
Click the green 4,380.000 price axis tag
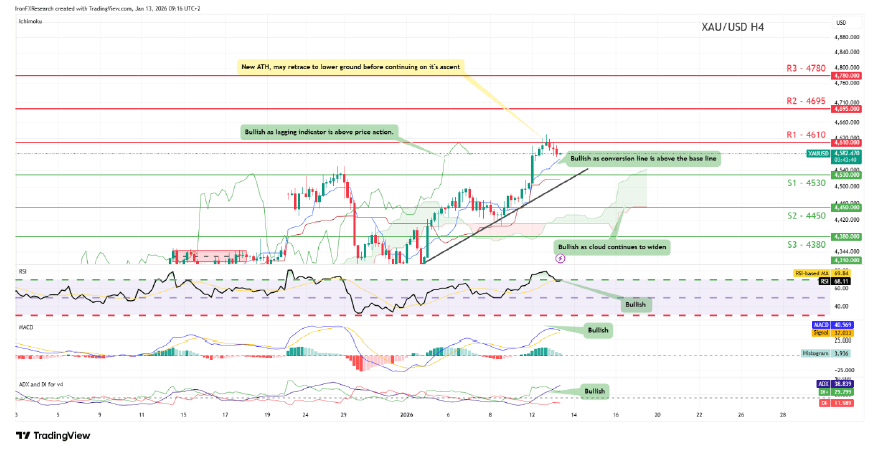click(846, 237)
